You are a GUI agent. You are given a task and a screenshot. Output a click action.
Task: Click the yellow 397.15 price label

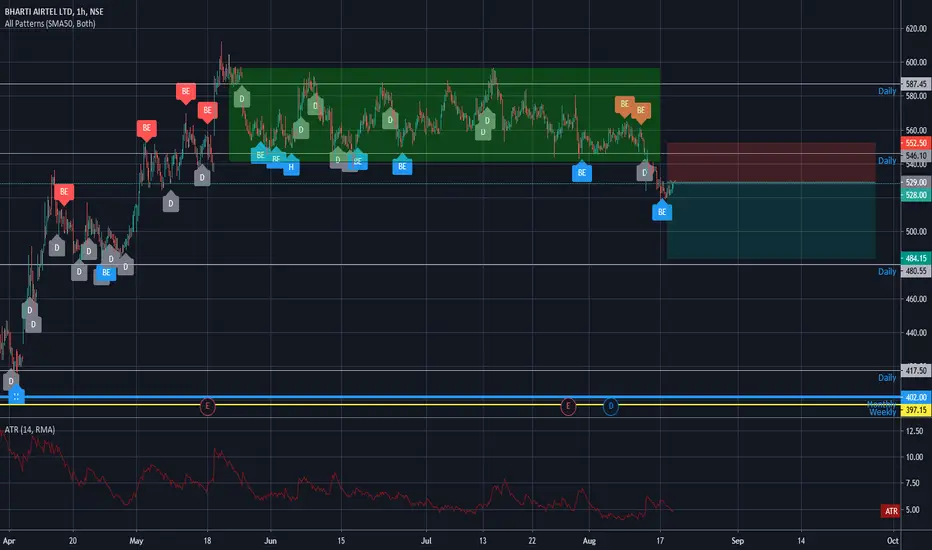[x=916, y=410]
